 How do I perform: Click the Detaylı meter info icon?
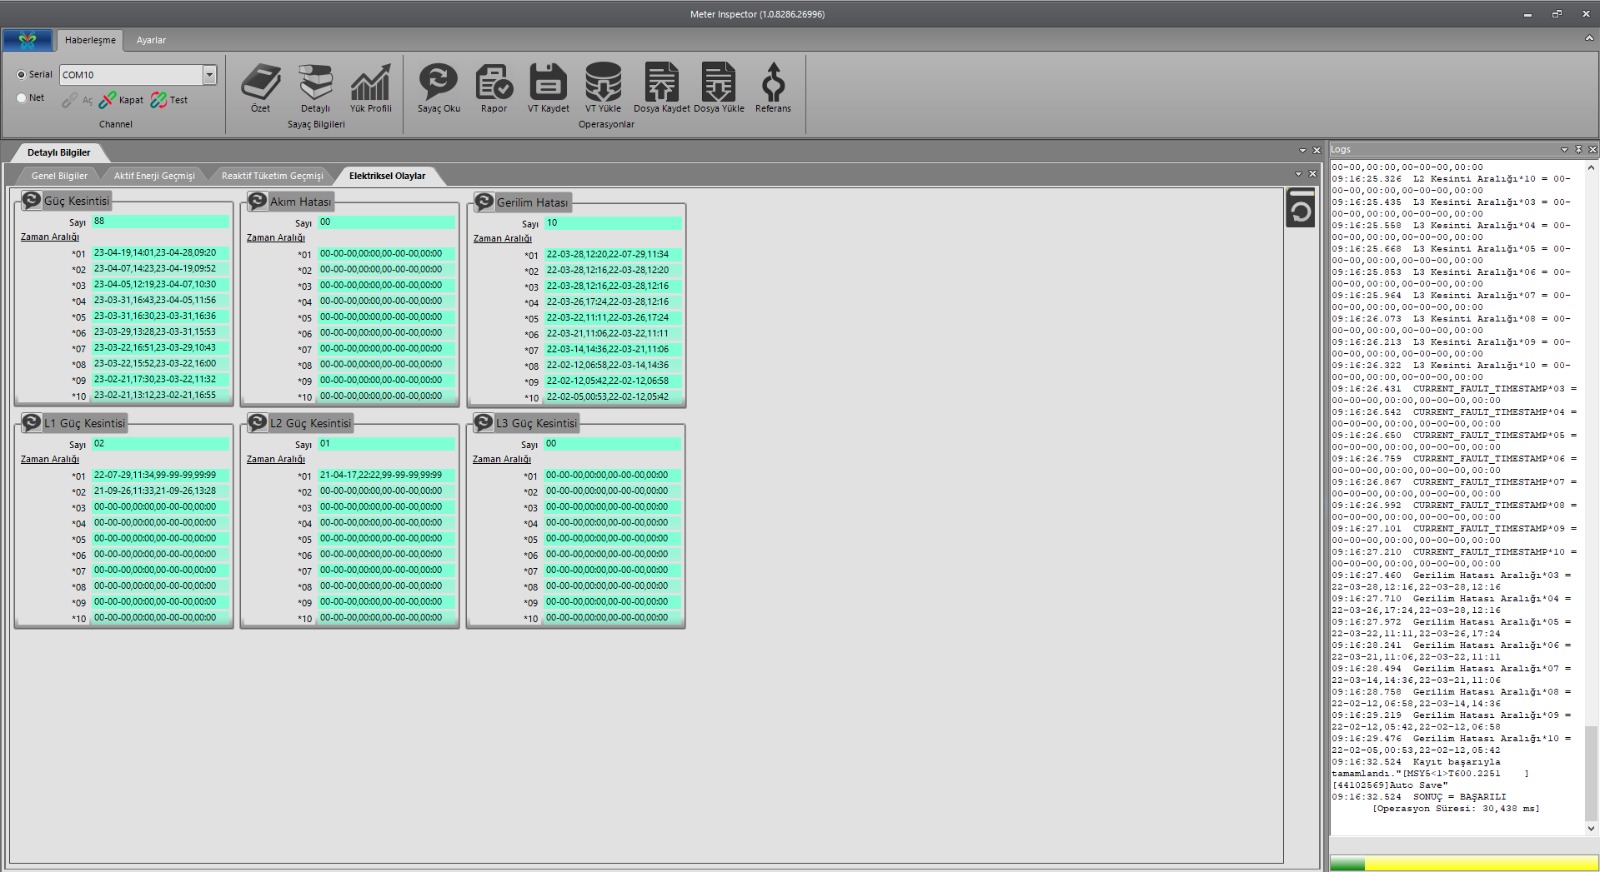315,87
